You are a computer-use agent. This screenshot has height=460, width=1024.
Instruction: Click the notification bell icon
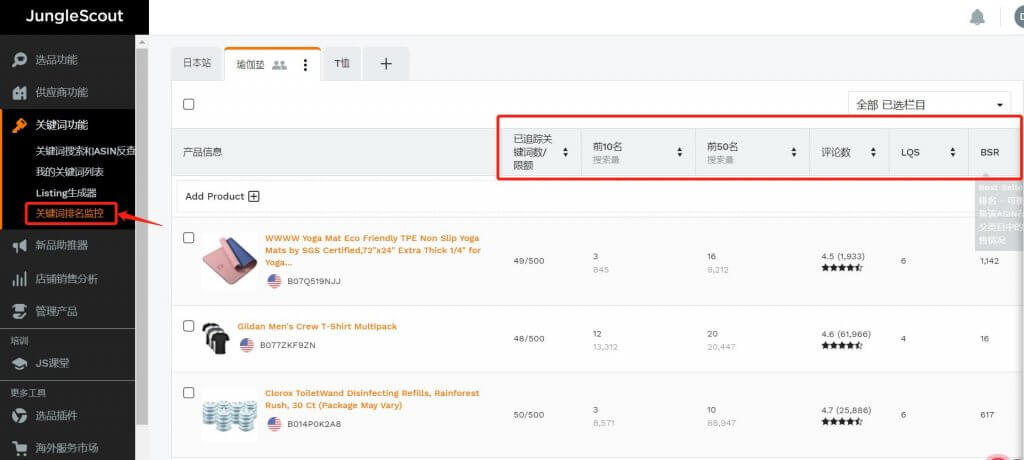click(x=977, y=18)
